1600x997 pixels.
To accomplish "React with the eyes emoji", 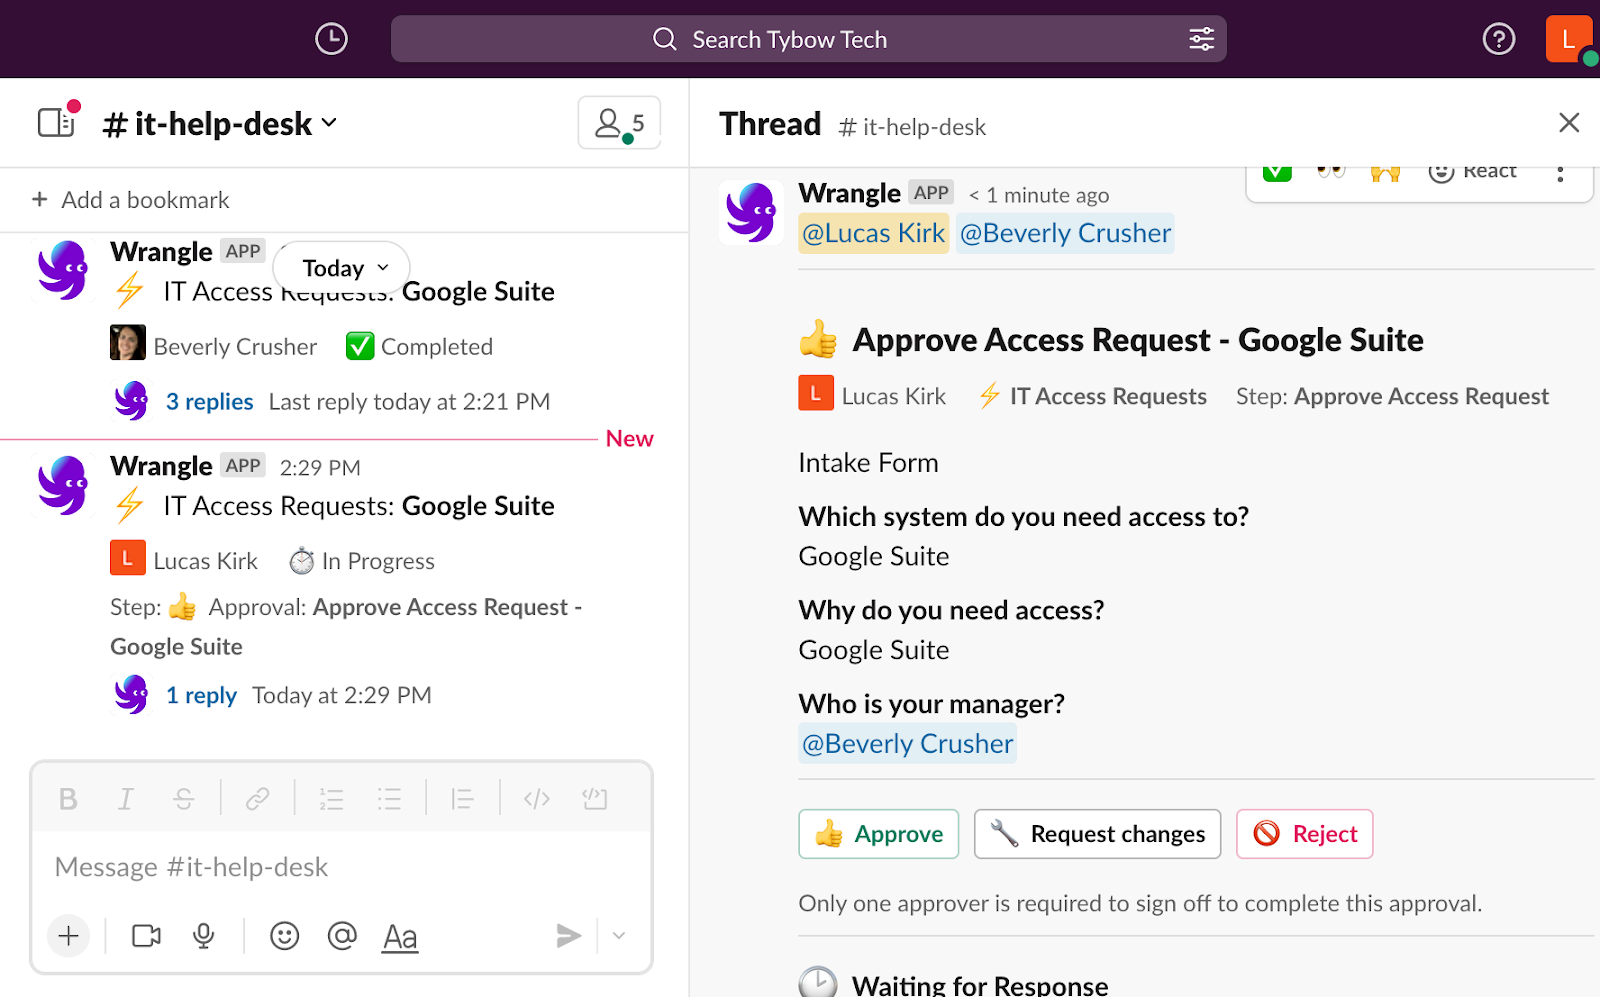I will pyautogui.click(x=1331, y=172).
